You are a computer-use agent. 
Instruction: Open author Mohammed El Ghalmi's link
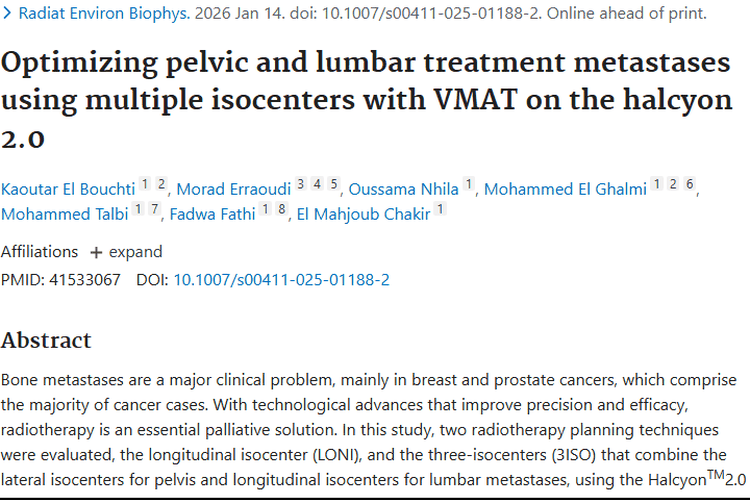(569, 188)
